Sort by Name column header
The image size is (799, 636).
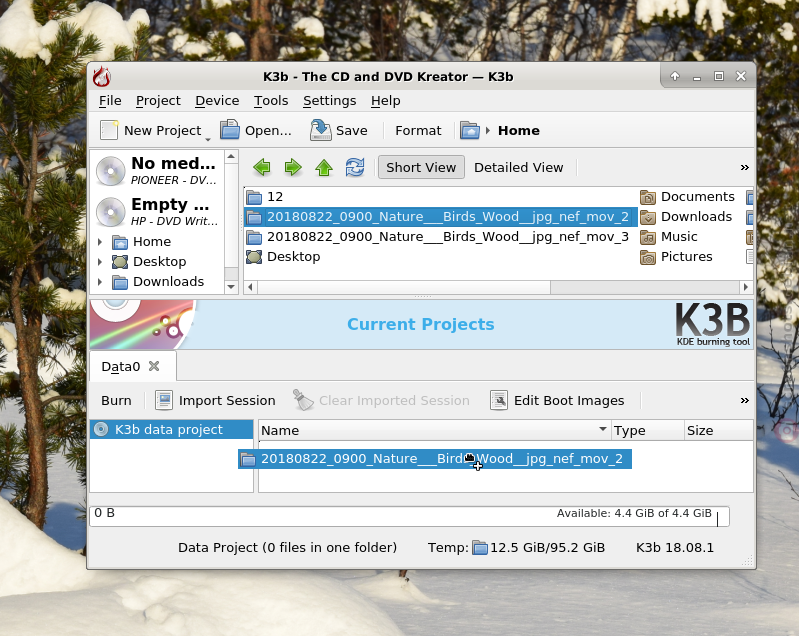[435, 431]
